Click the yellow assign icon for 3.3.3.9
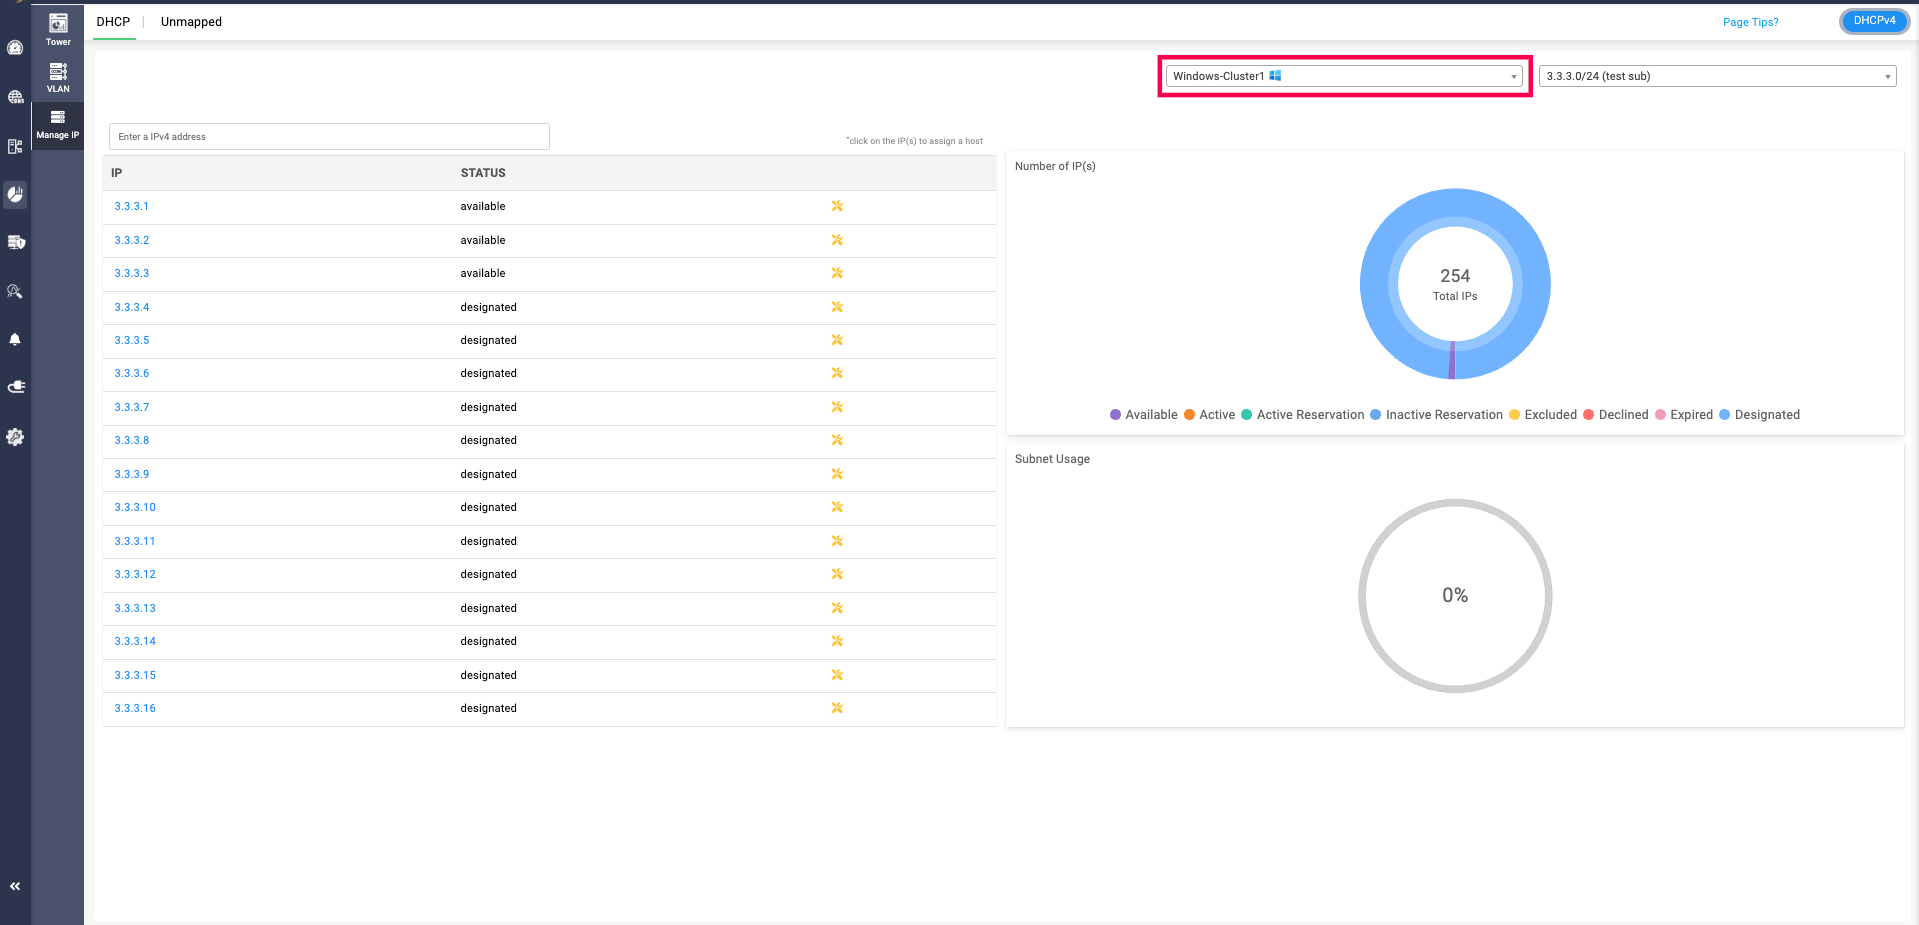The image size is (1919, 925). click(x=837, y=474)
